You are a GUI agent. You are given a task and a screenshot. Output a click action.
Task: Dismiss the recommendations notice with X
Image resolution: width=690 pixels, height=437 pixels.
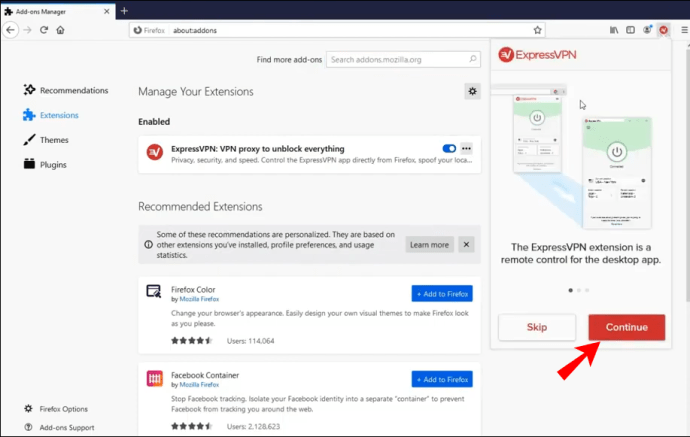tap(466, 244)
